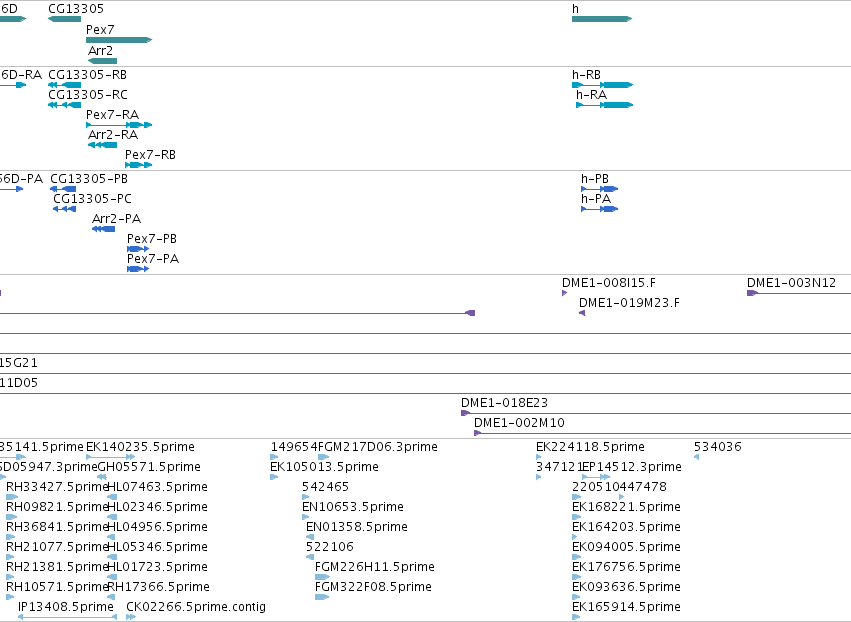
Task: Click the HL02346.5prime EST label
Action: 157,507
